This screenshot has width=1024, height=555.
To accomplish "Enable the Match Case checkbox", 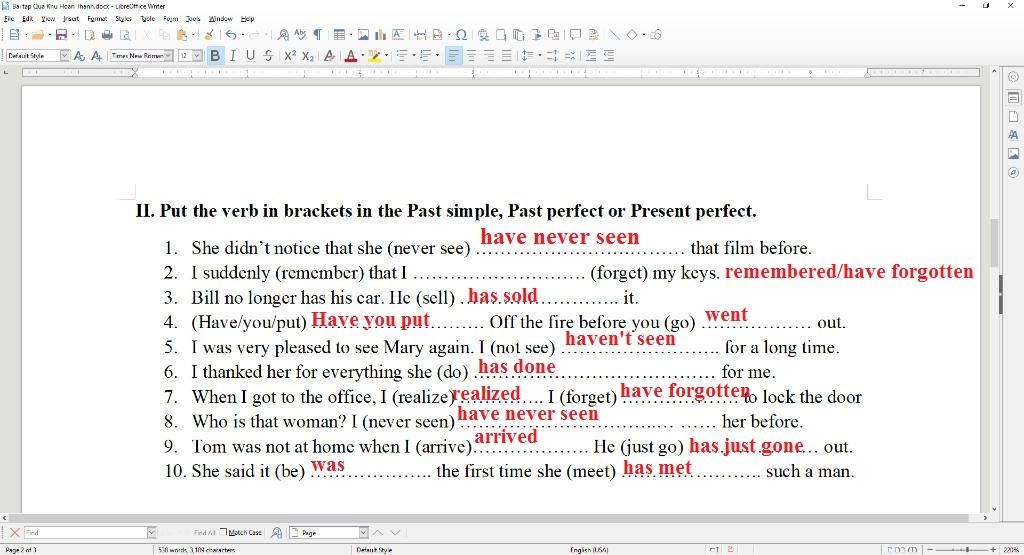I will click(223, 532).
